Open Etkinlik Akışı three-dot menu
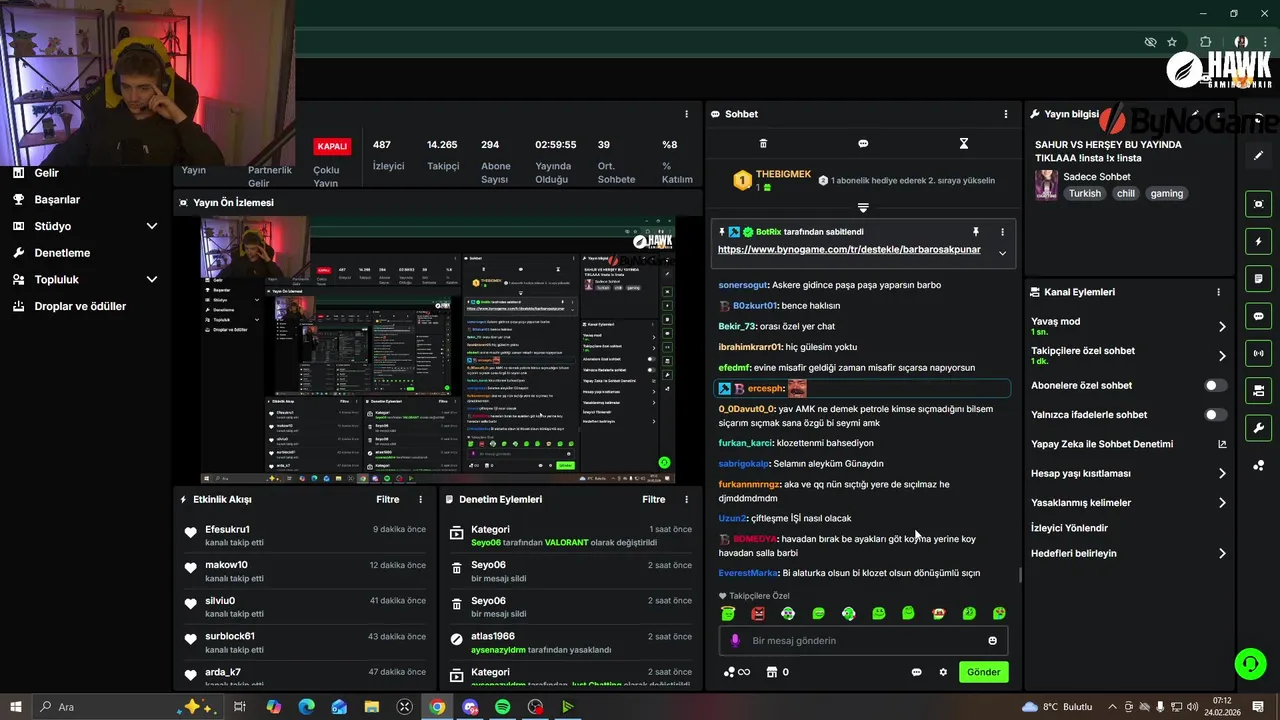Screen dimensions: 1280x720 pos(420,499)
